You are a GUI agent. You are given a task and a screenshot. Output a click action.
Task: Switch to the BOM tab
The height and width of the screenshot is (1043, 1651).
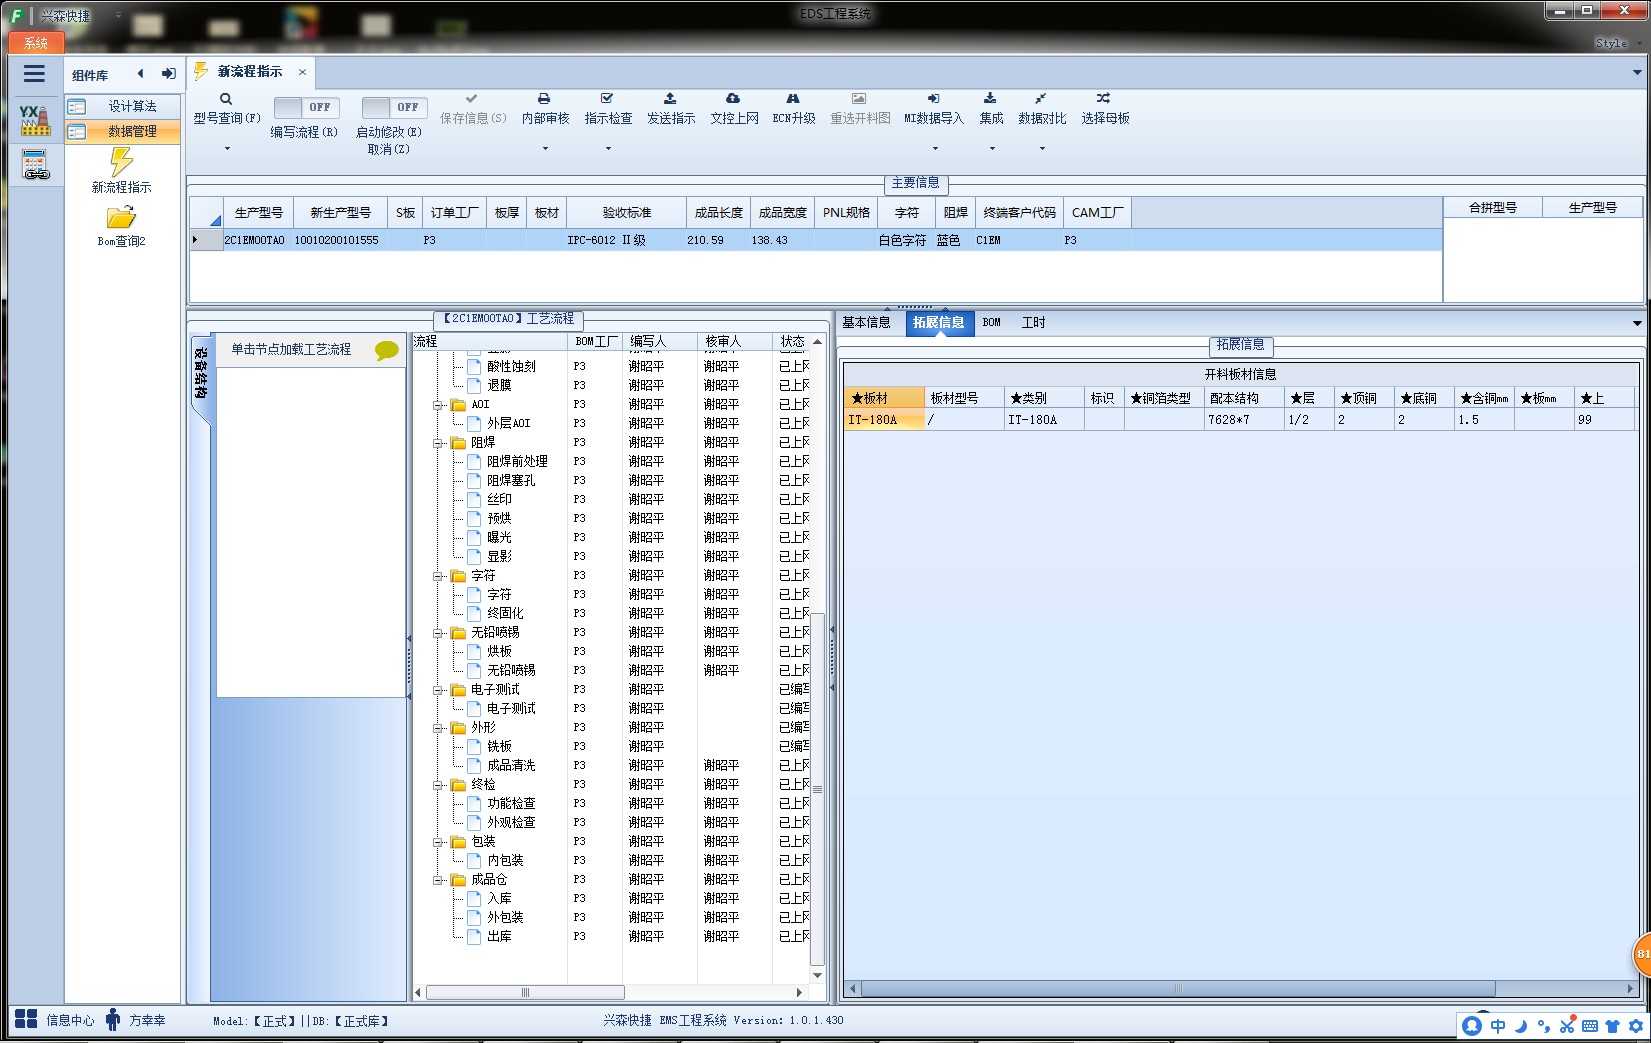991,322
